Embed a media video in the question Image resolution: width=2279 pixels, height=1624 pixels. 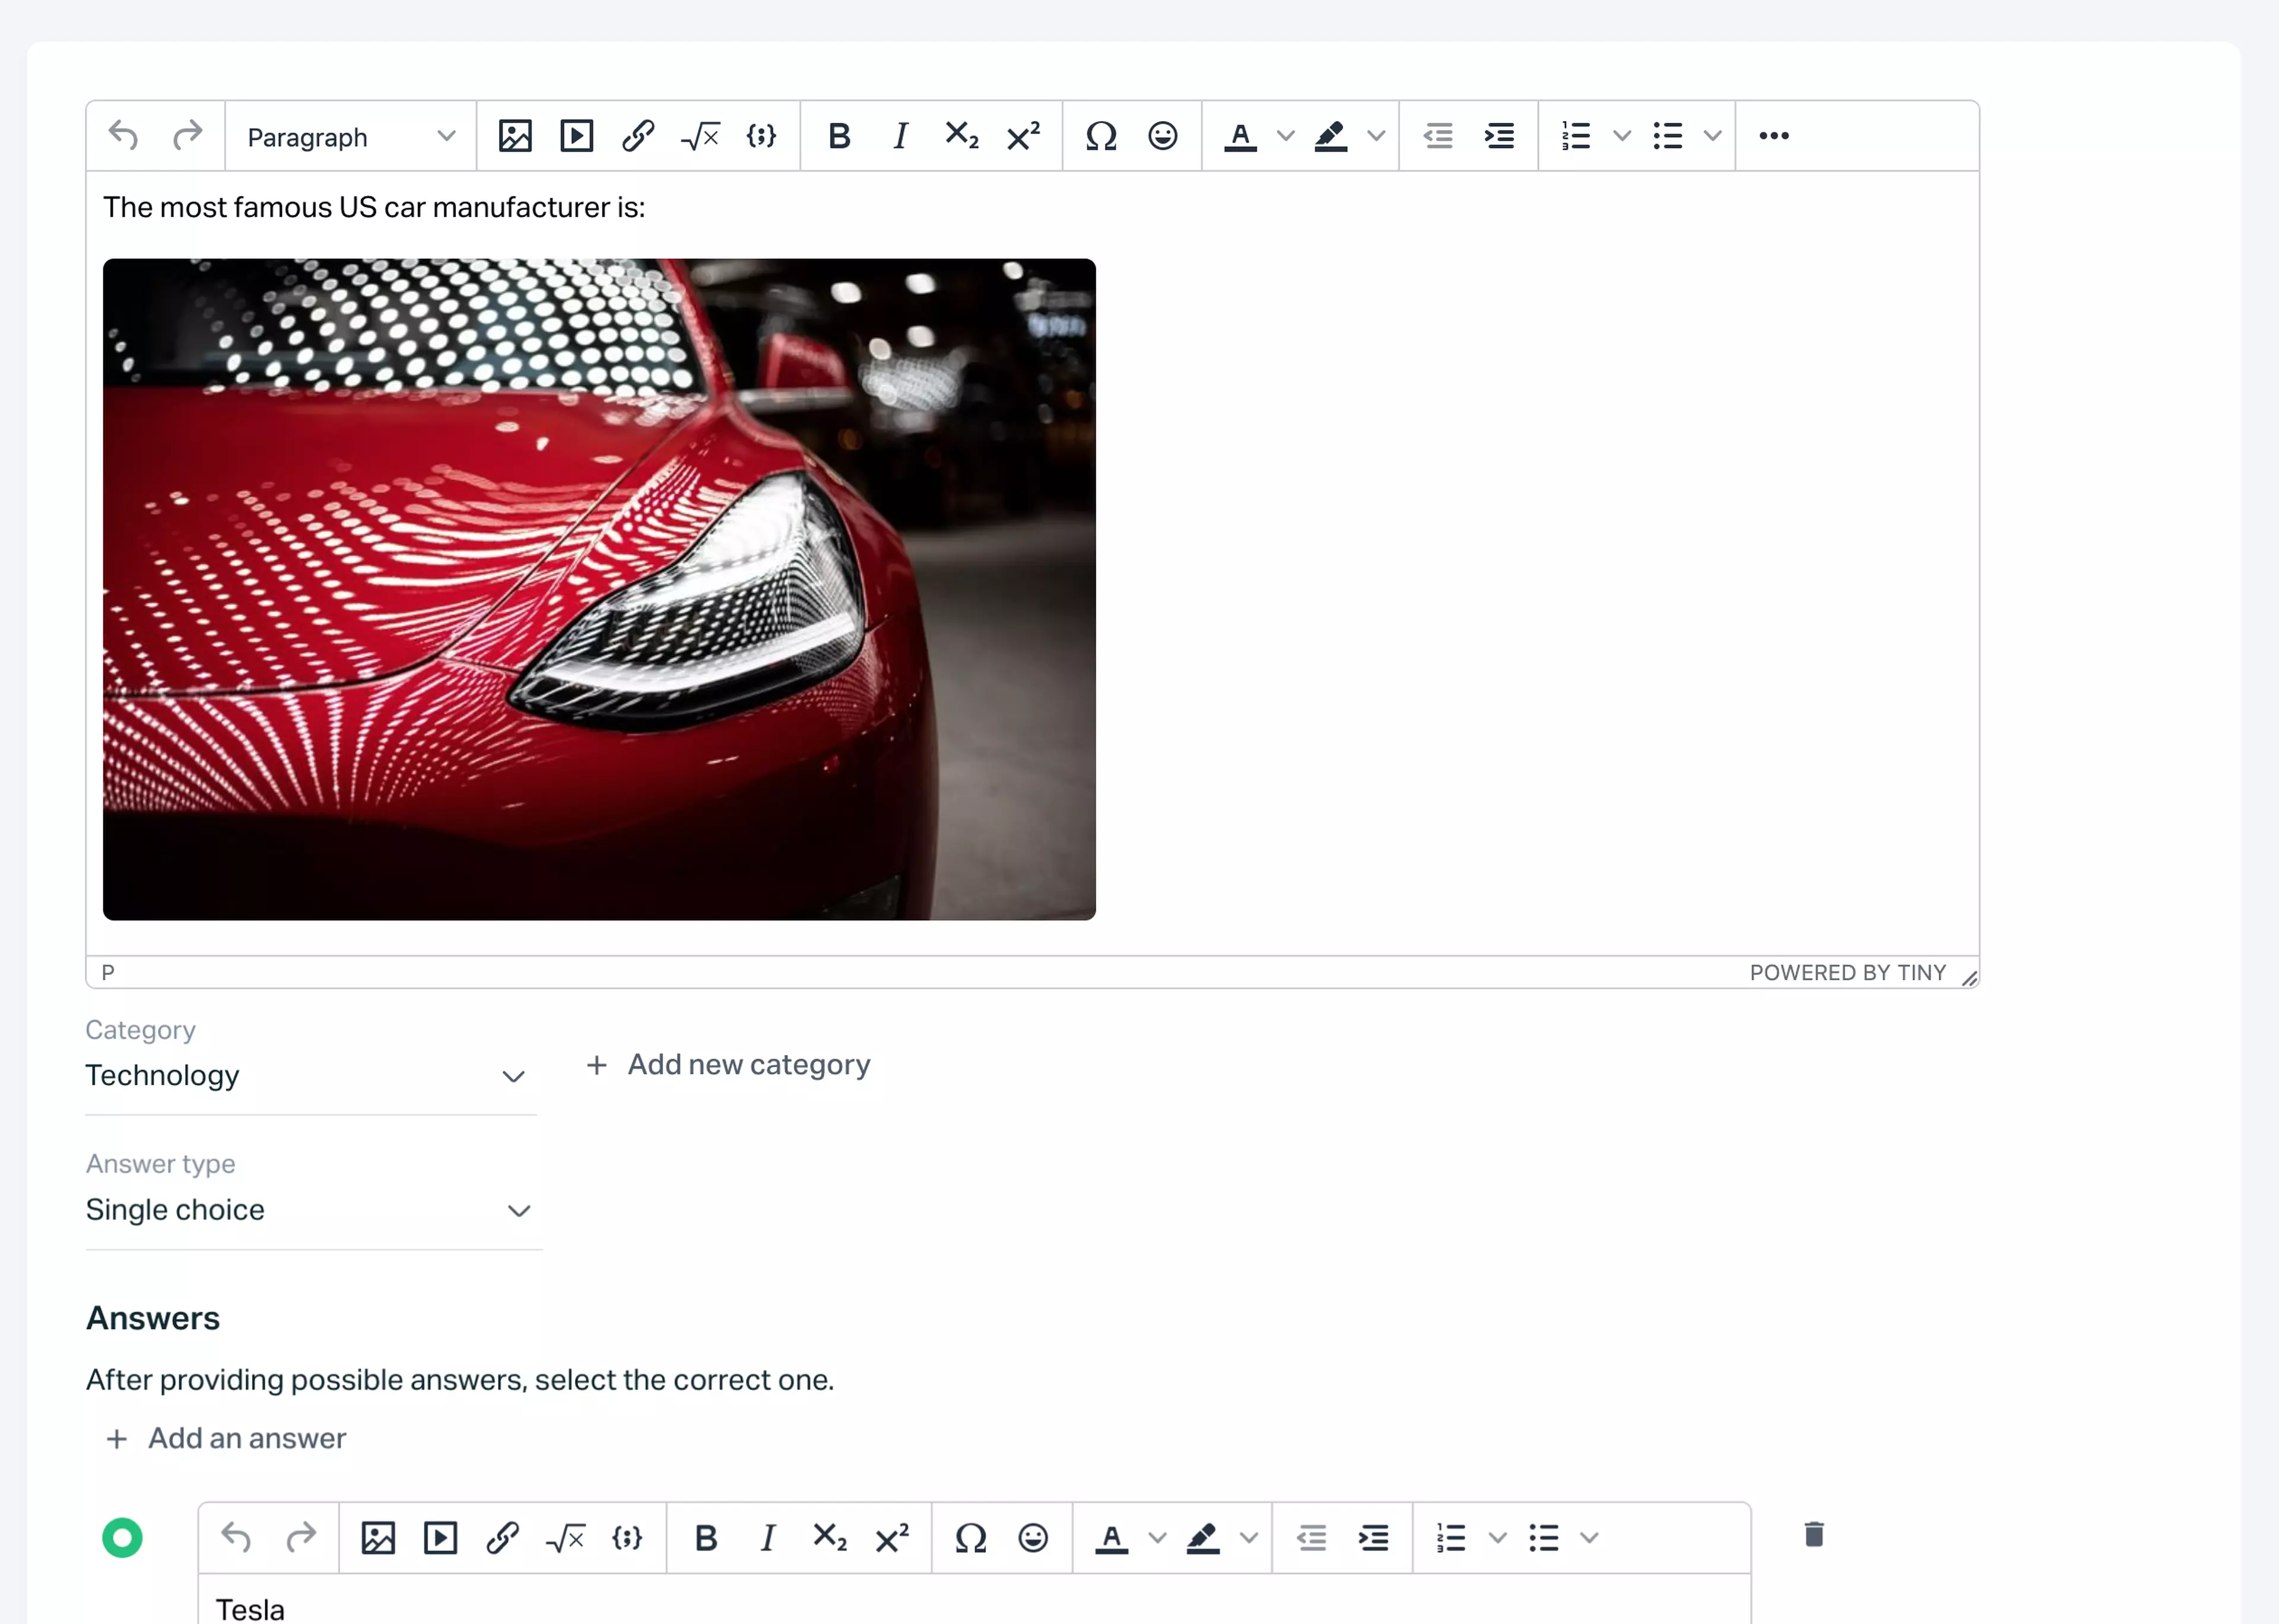click(576, 136)
